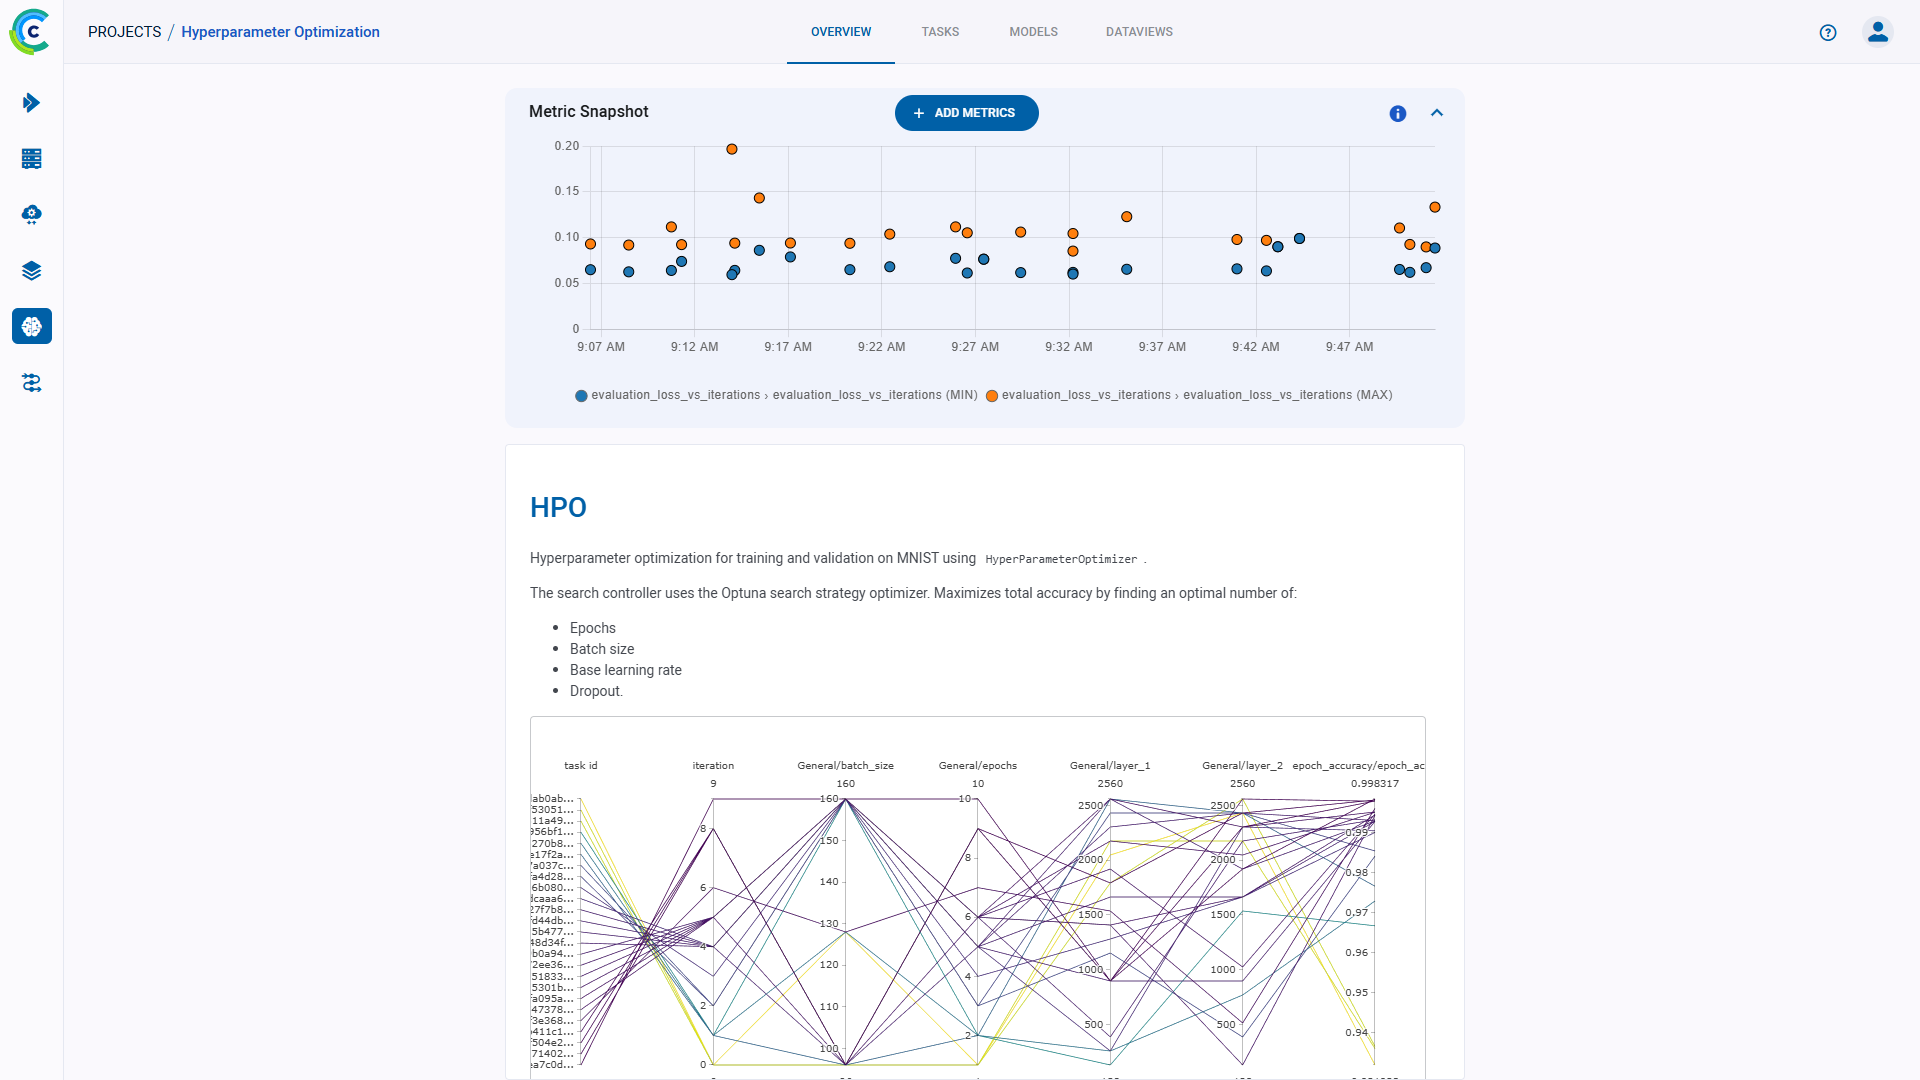Switch to the TASKS tab

(x=940, y=31)
